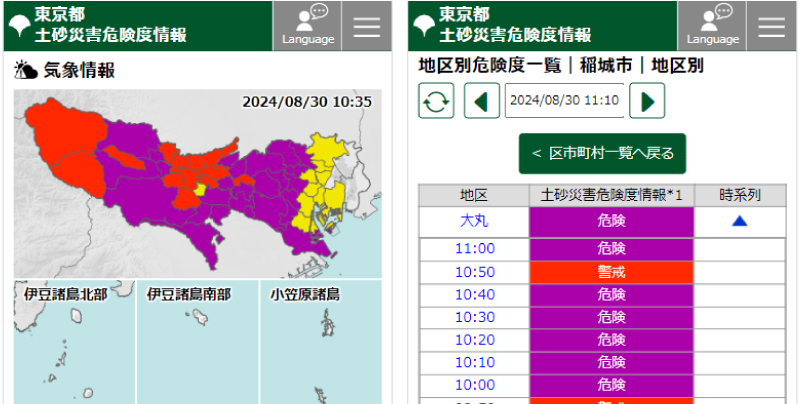This screenshot has height=404, width=800.
Task: Open hamburger menu in left weather panel
Action: pos(367,26)
